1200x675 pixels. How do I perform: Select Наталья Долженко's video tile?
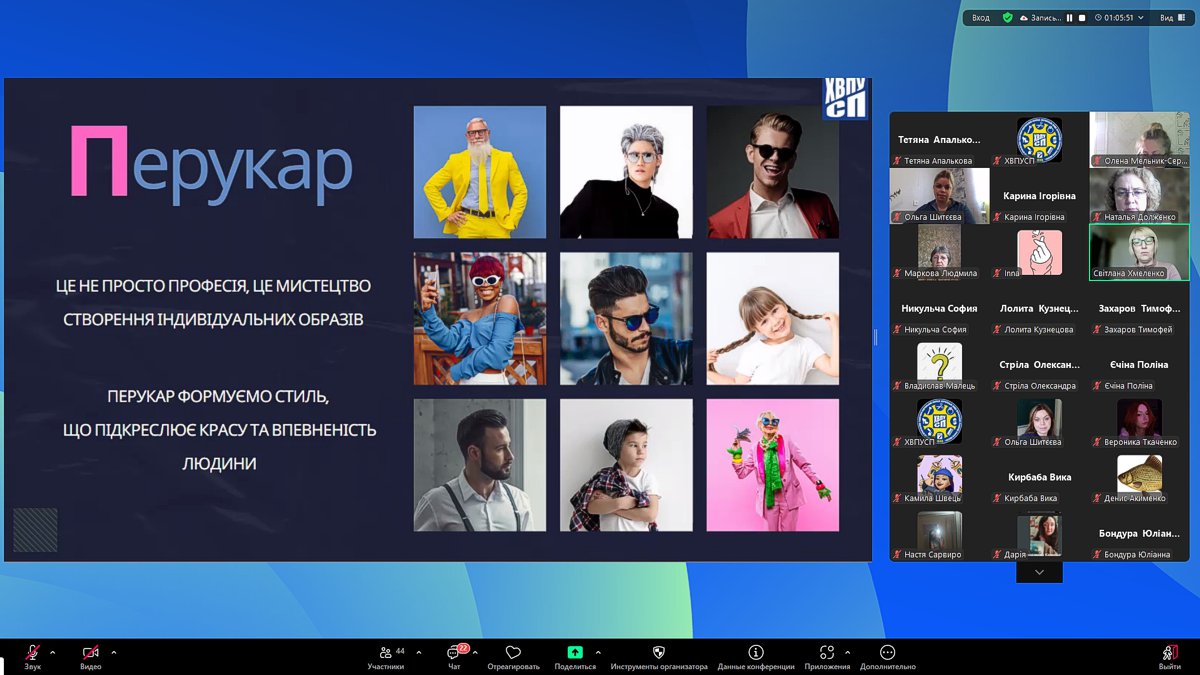1139,196
